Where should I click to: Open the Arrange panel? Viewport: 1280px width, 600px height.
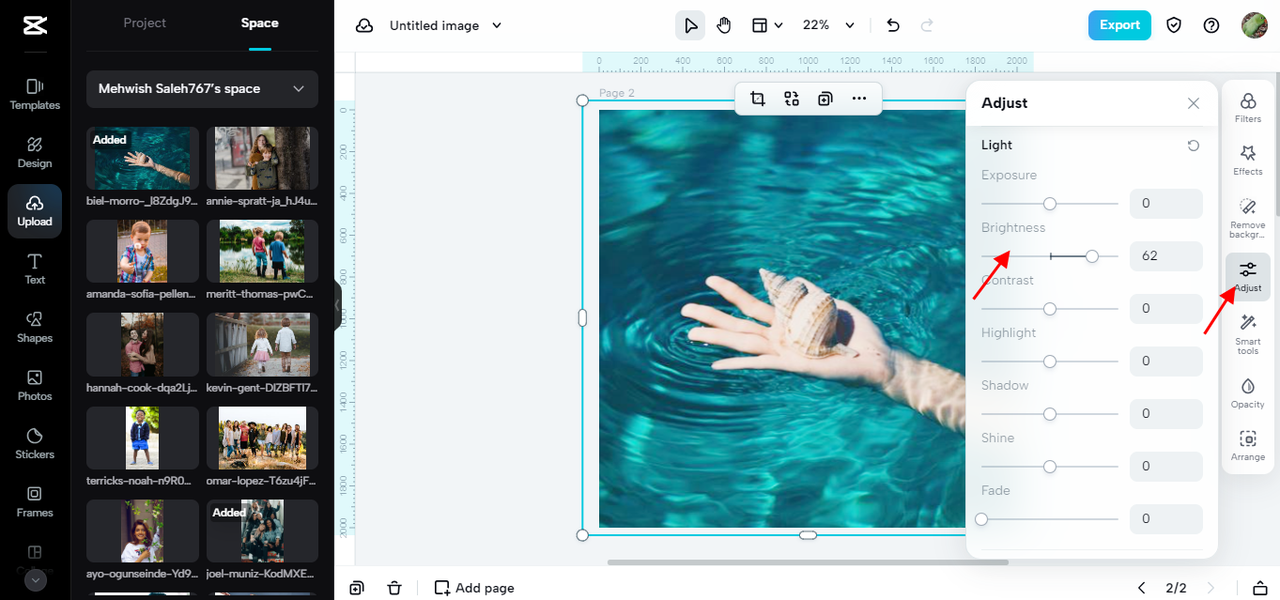1248,446
